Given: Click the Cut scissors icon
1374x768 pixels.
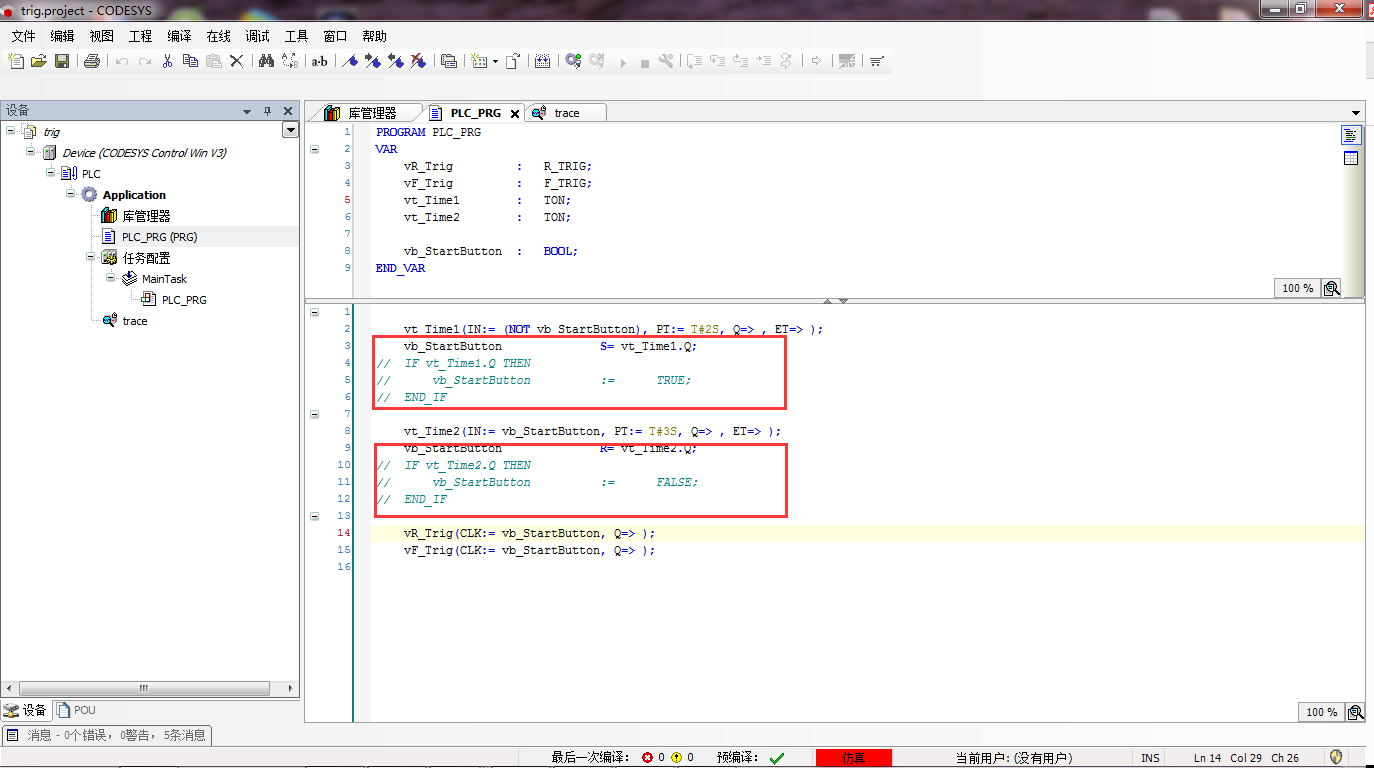Looking at the screenshot, I should [x=167, y=61].
